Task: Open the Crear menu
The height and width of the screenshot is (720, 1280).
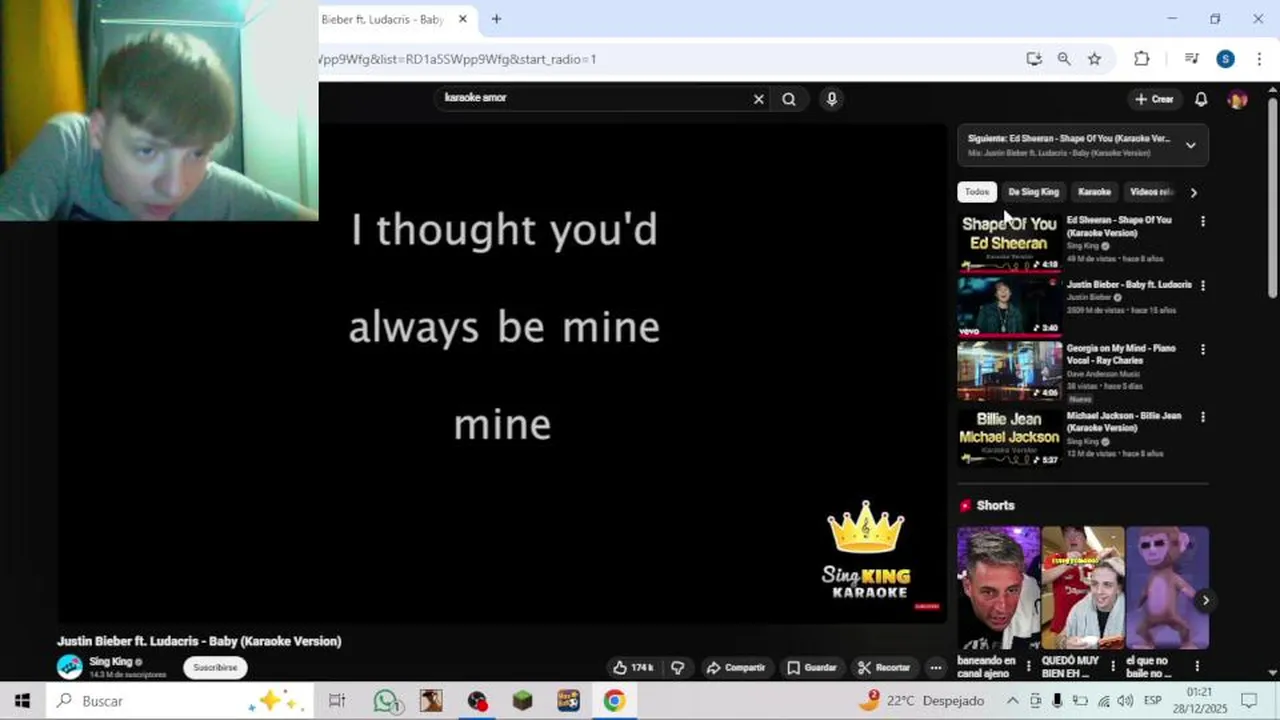Action: (x=1154, y=99)
